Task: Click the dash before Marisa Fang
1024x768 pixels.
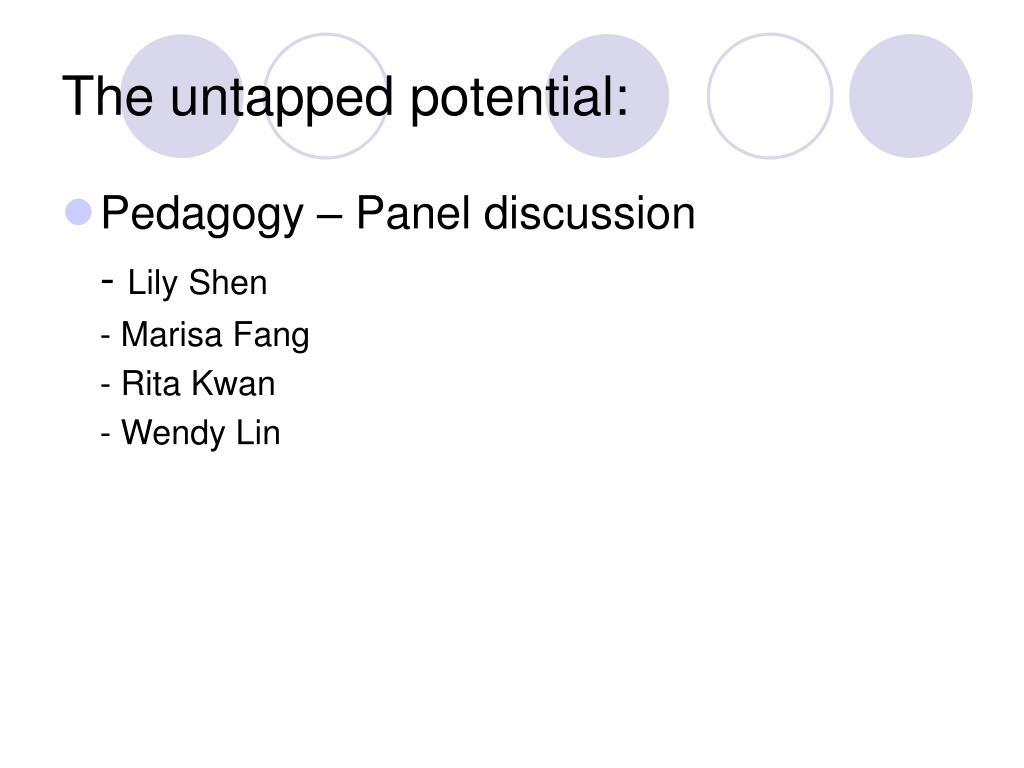Action: [106, 336]
